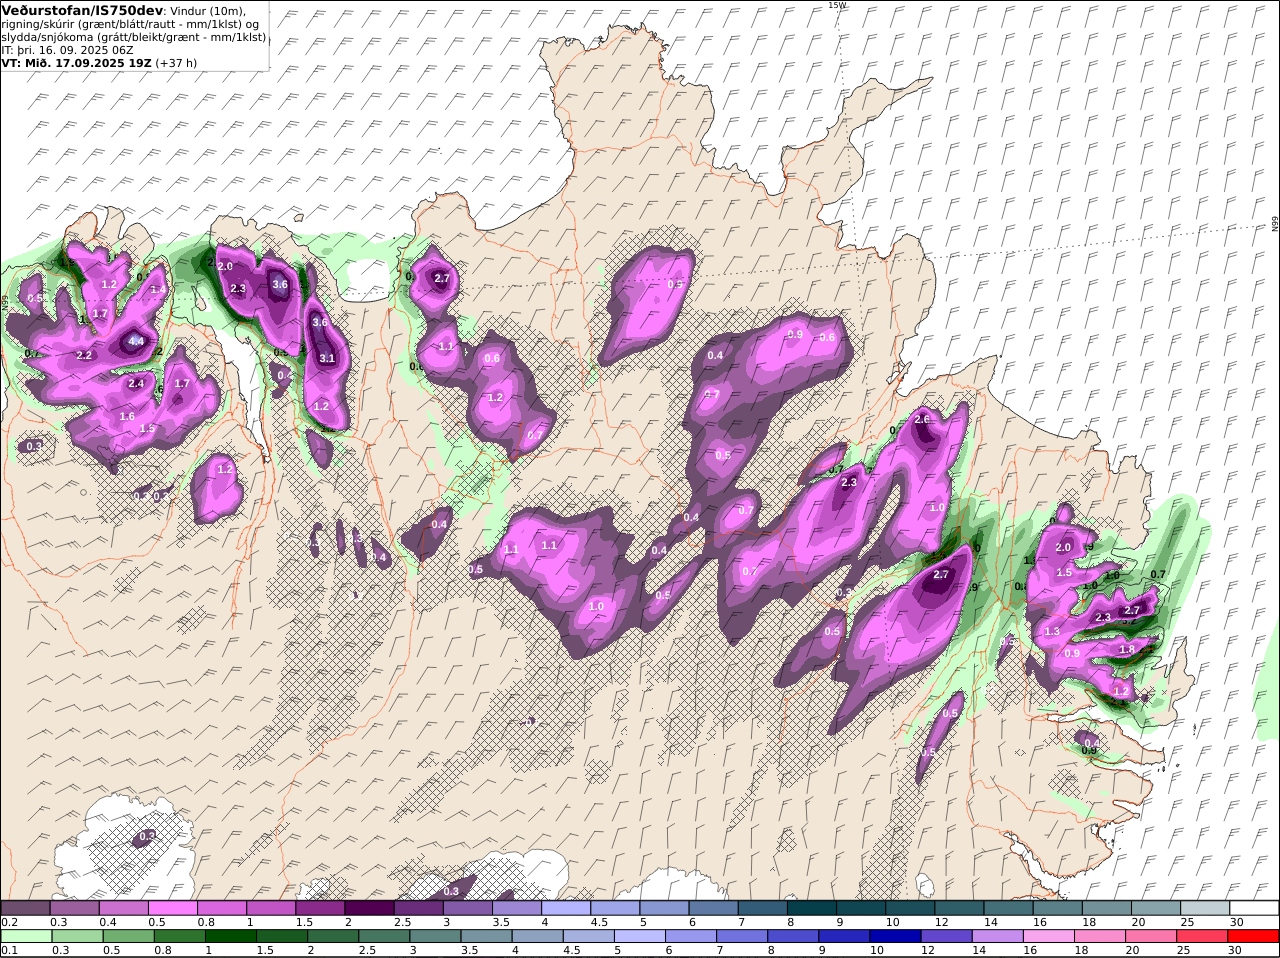Click the 4.4 precipitation value on the map
This screenshot has height=958, width=1280.
[x=136, y=342]
